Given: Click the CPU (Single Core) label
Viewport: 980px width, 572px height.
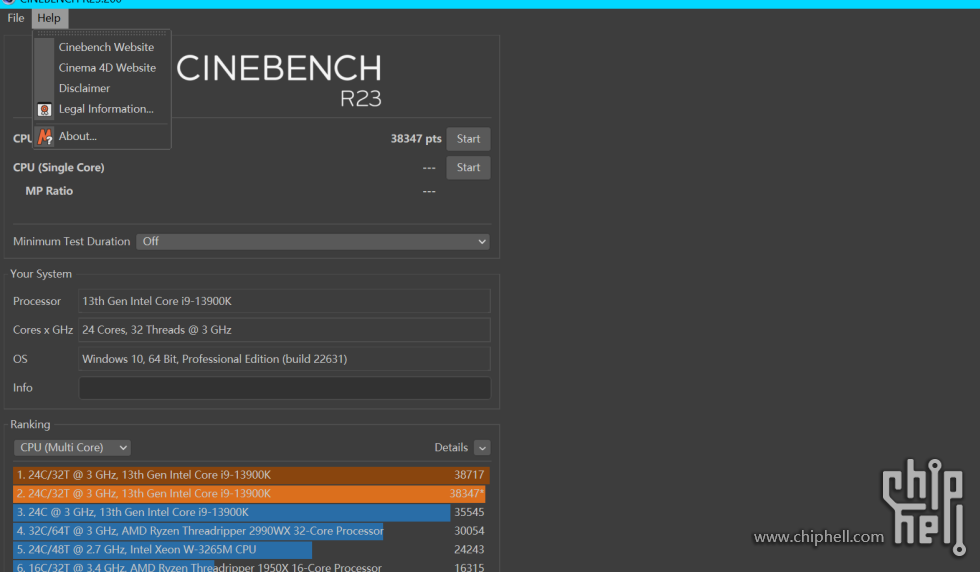Looking at the screenshot, I should pyautogui.click(x=59, y=168).
